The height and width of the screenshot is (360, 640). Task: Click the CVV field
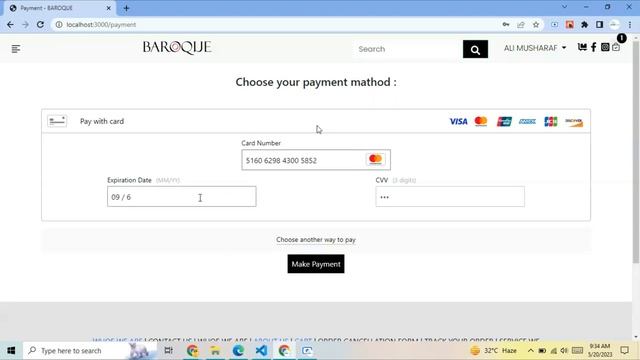450,197
